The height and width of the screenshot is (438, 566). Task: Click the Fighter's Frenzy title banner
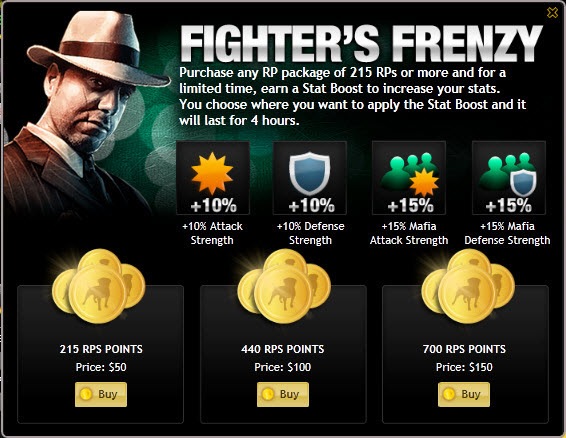point(361,44)
